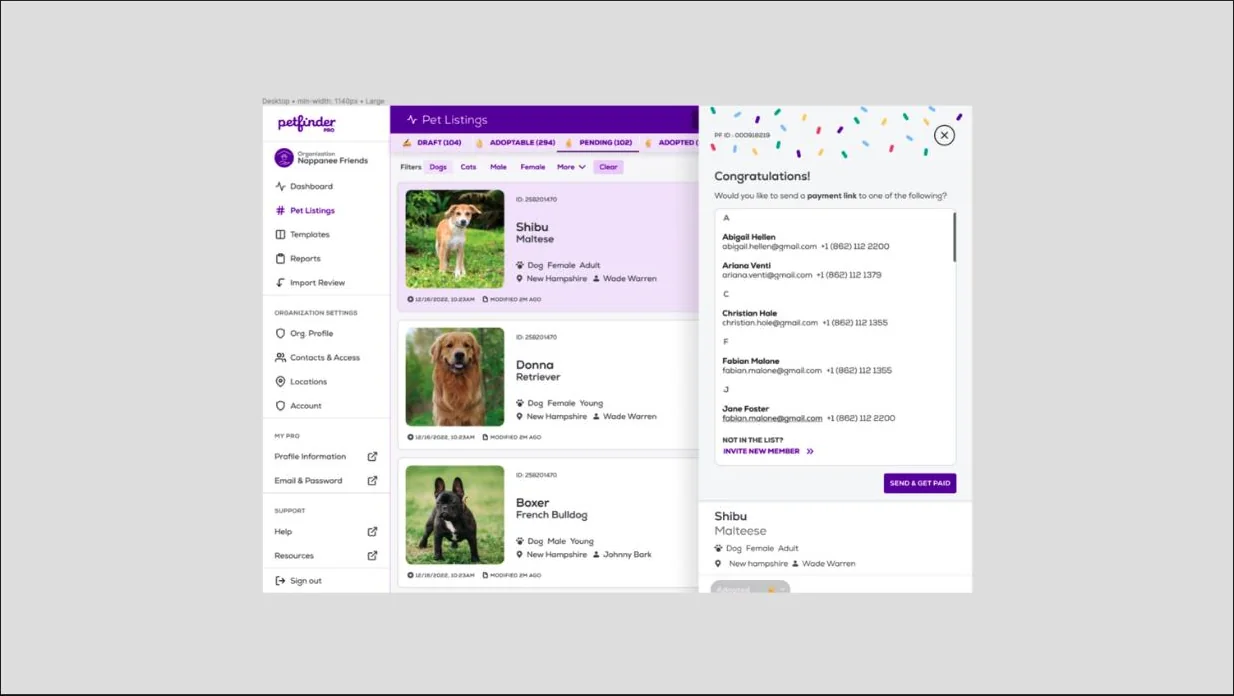
Task: Click the Resources sidebar entry
Action: coord(294,555)
